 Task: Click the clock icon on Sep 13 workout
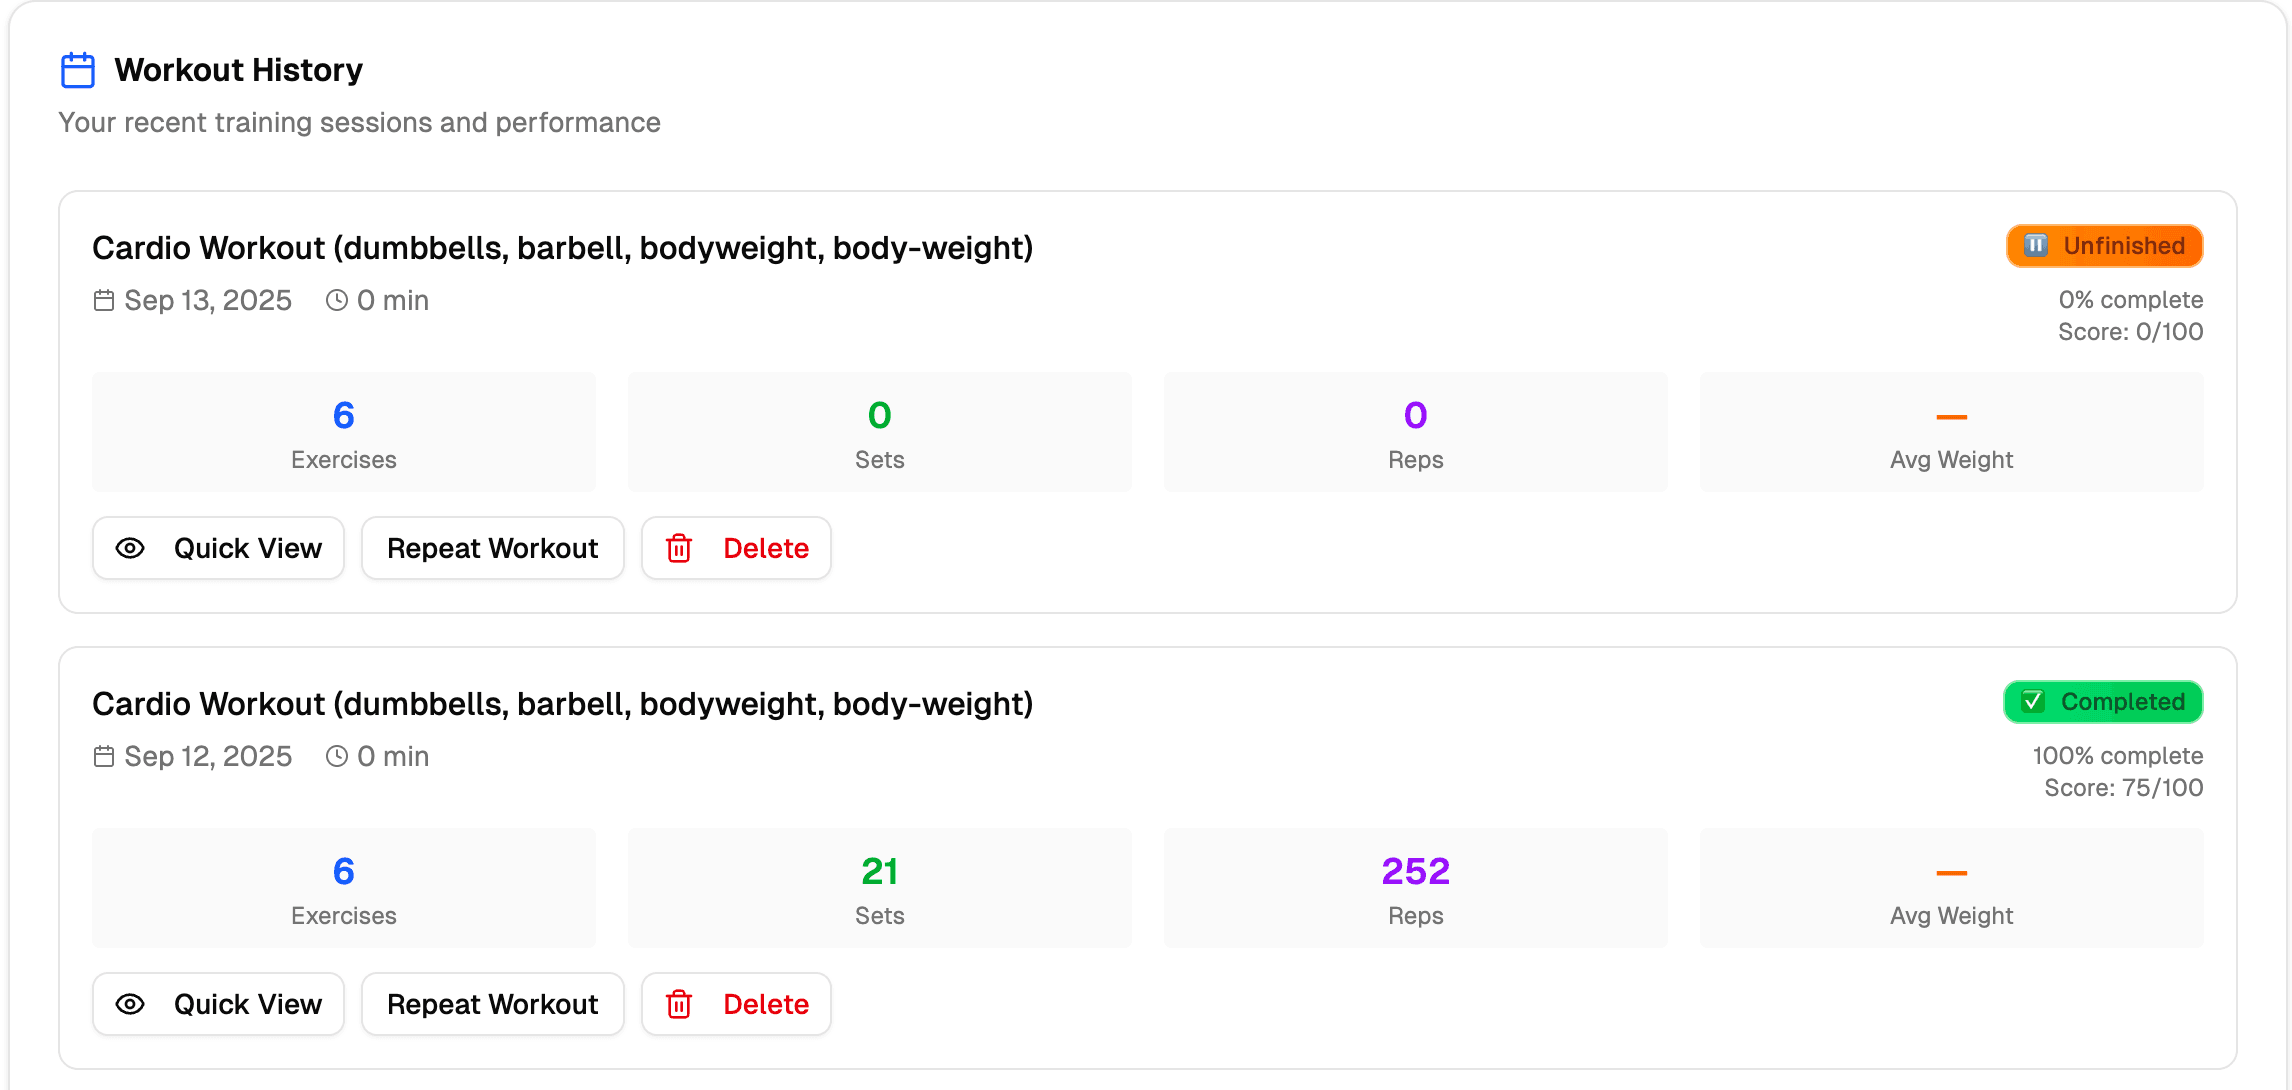tap(337, 300)
